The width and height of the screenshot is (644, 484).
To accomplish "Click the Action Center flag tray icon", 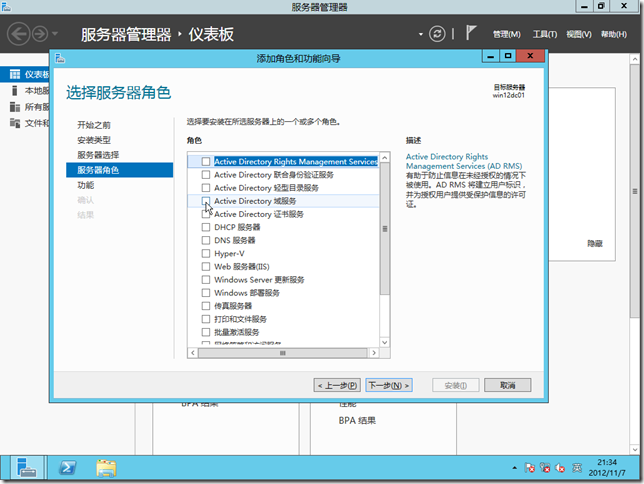I will [529, 468].
